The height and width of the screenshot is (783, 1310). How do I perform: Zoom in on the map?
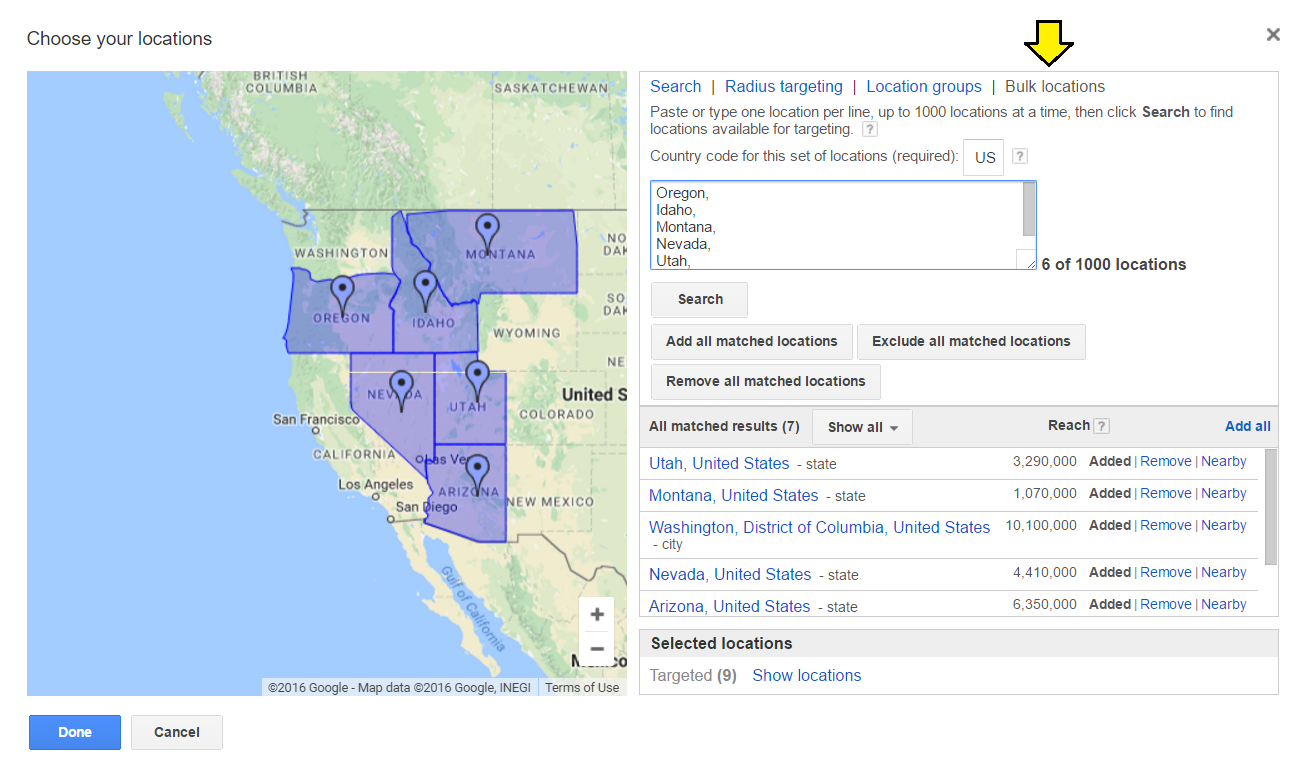click(x=597, y=614)
